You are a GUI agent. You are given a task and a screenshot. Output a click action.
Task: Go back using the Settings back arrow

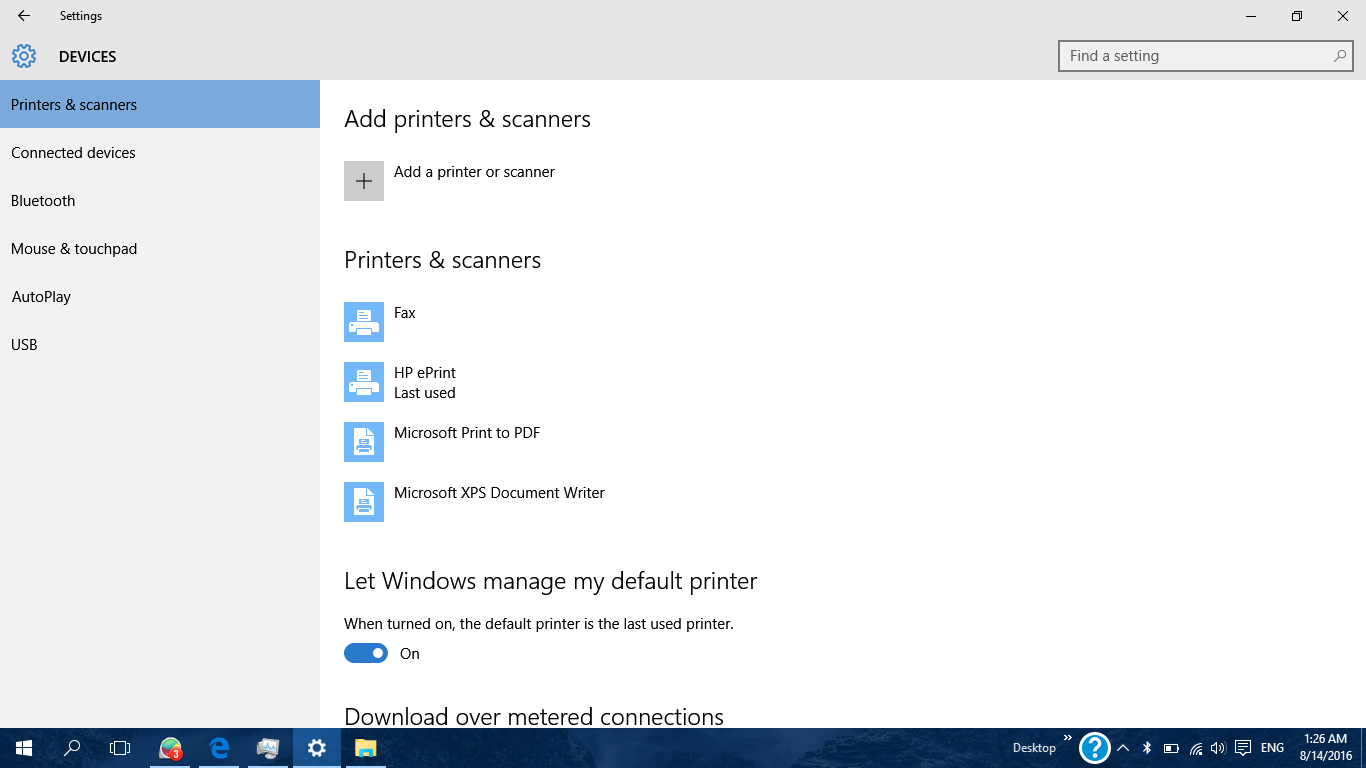click(24, 16)
